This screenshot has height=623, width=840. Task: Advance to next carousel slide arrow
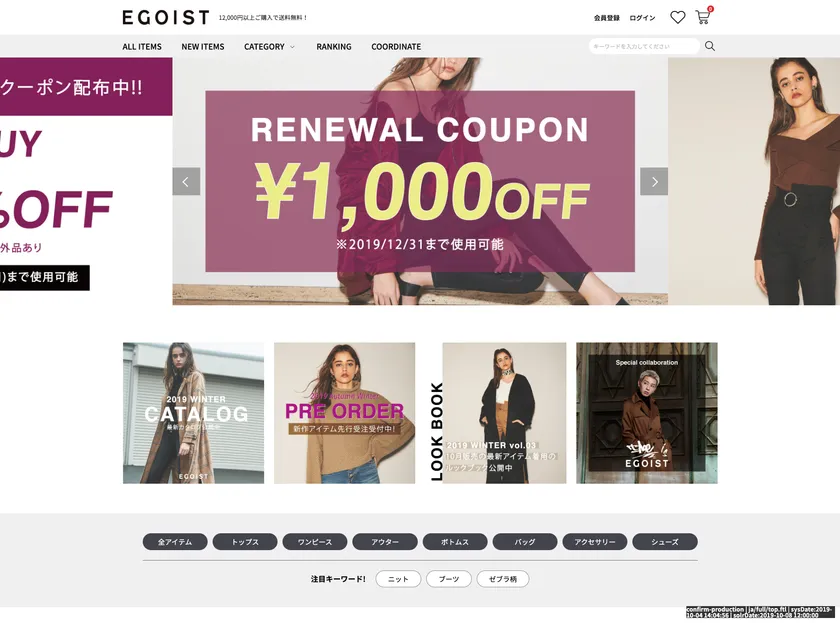654,182
